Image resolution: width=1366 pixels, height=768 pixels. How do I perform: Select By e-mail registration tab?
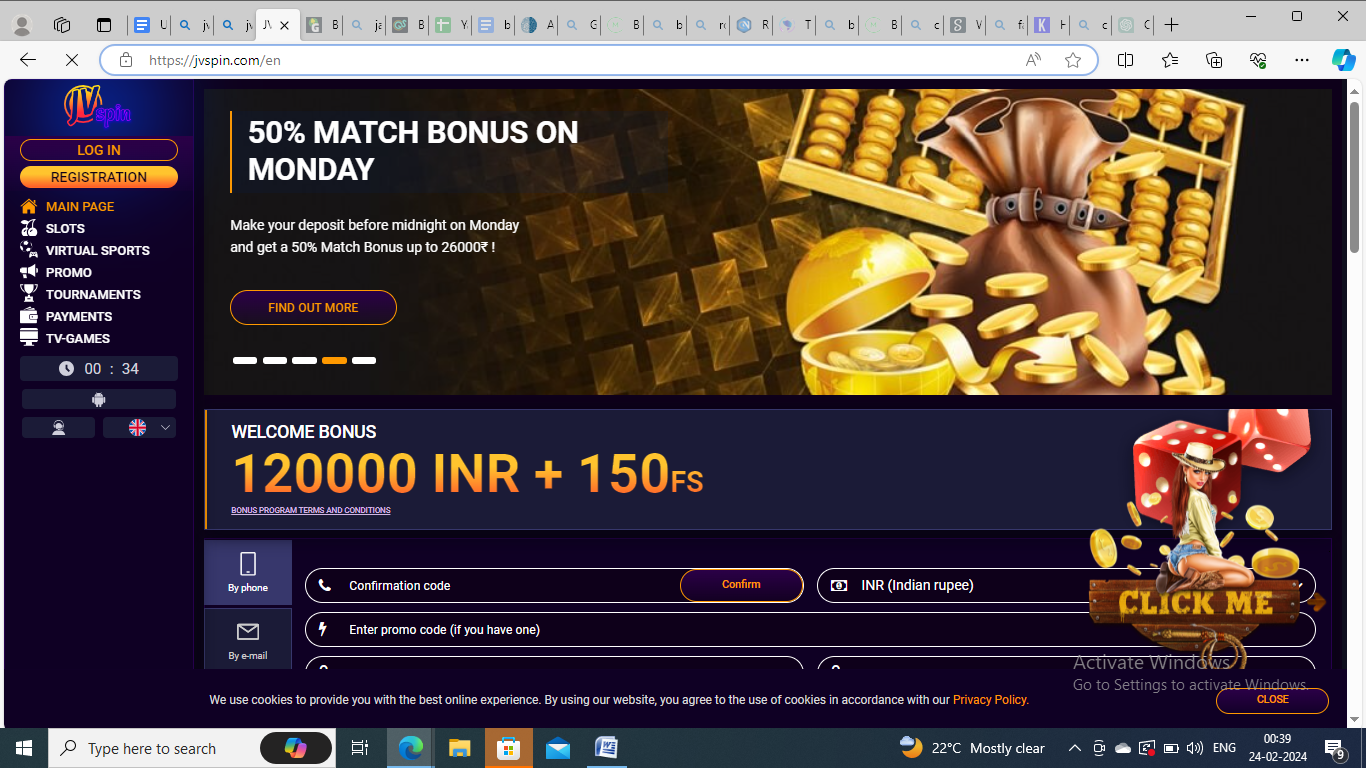coord(248,640)
